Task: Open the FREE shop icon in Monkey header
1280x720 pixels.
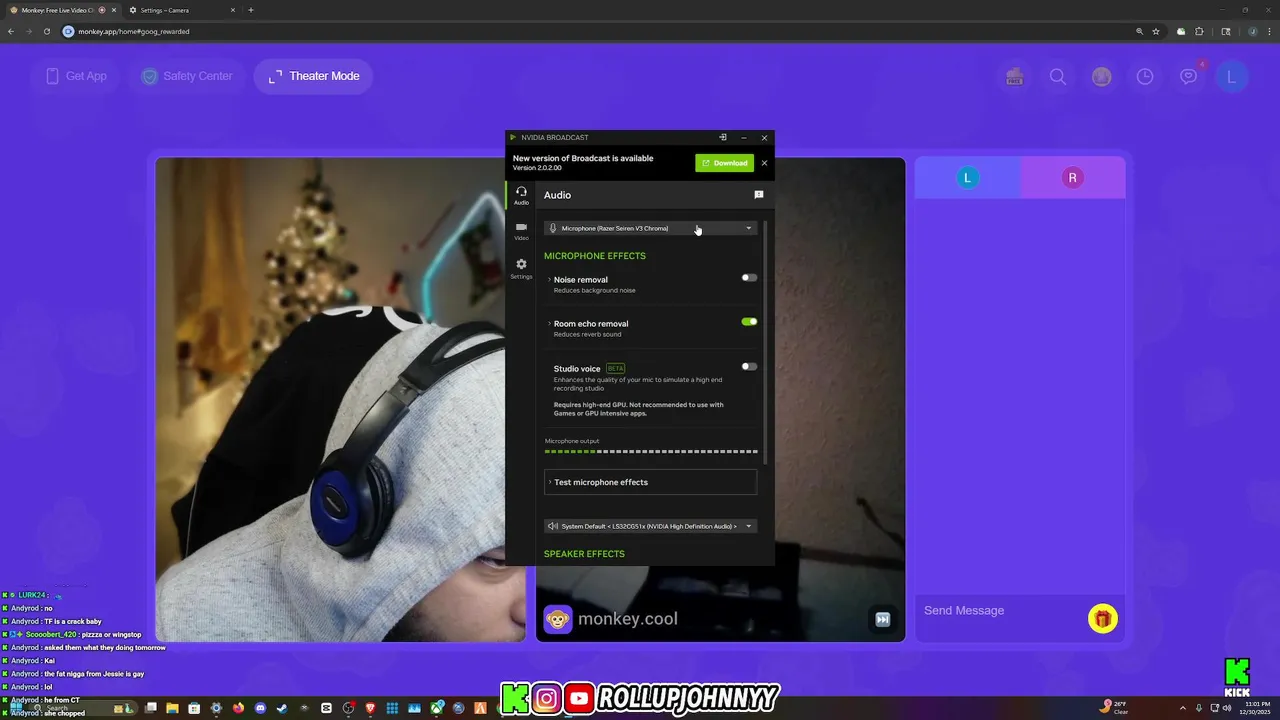Action: coord(1014,77)
